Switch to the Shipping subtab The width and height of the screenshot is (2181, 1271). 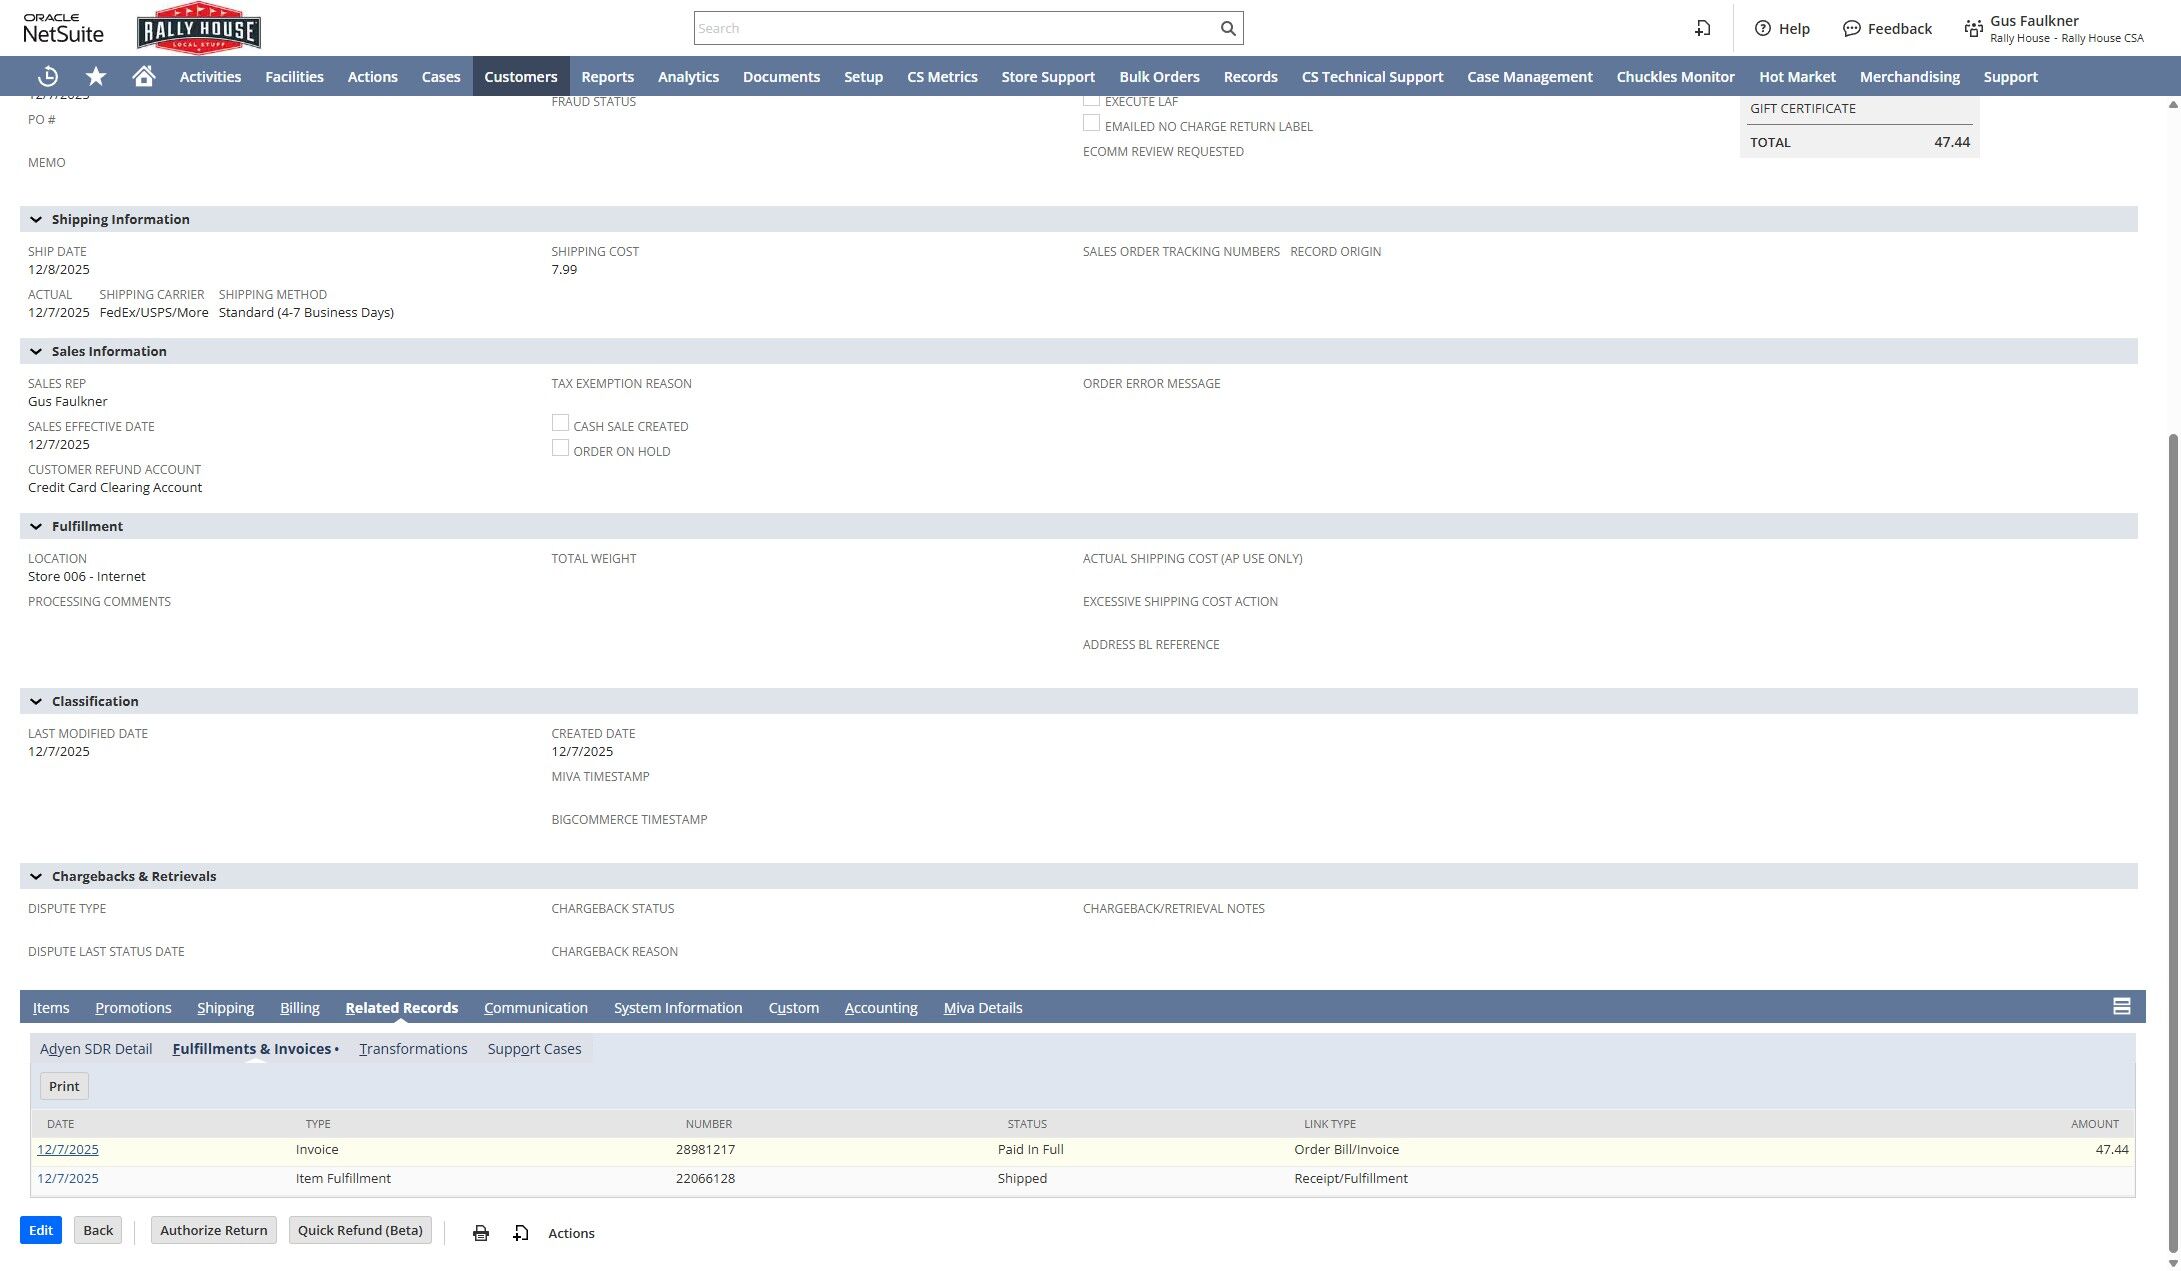225,1007
